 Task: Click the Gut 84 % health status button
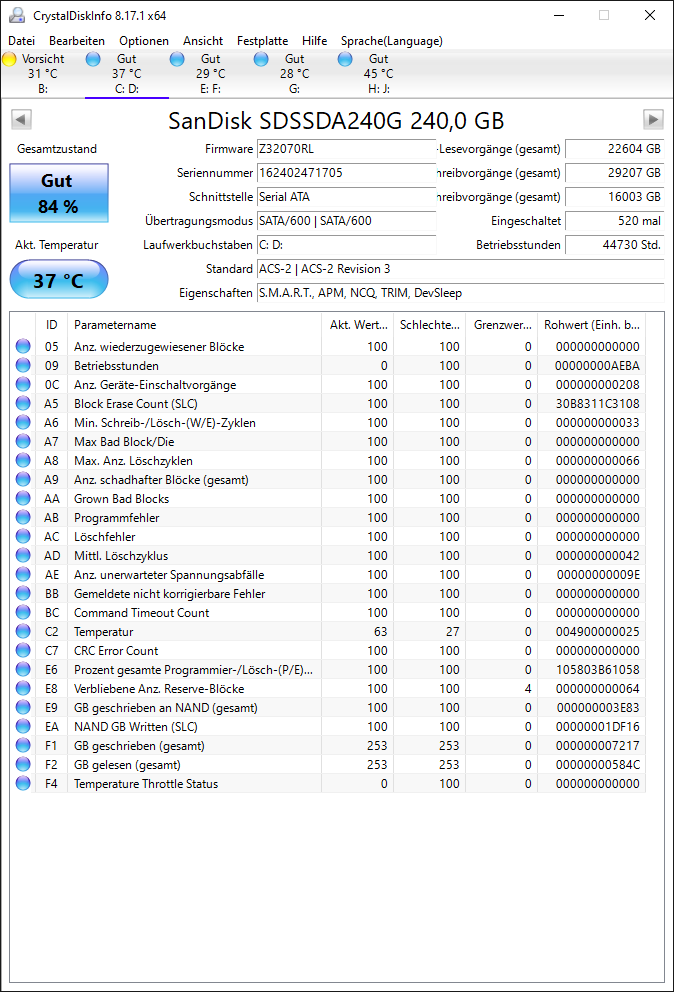(59, 193)
